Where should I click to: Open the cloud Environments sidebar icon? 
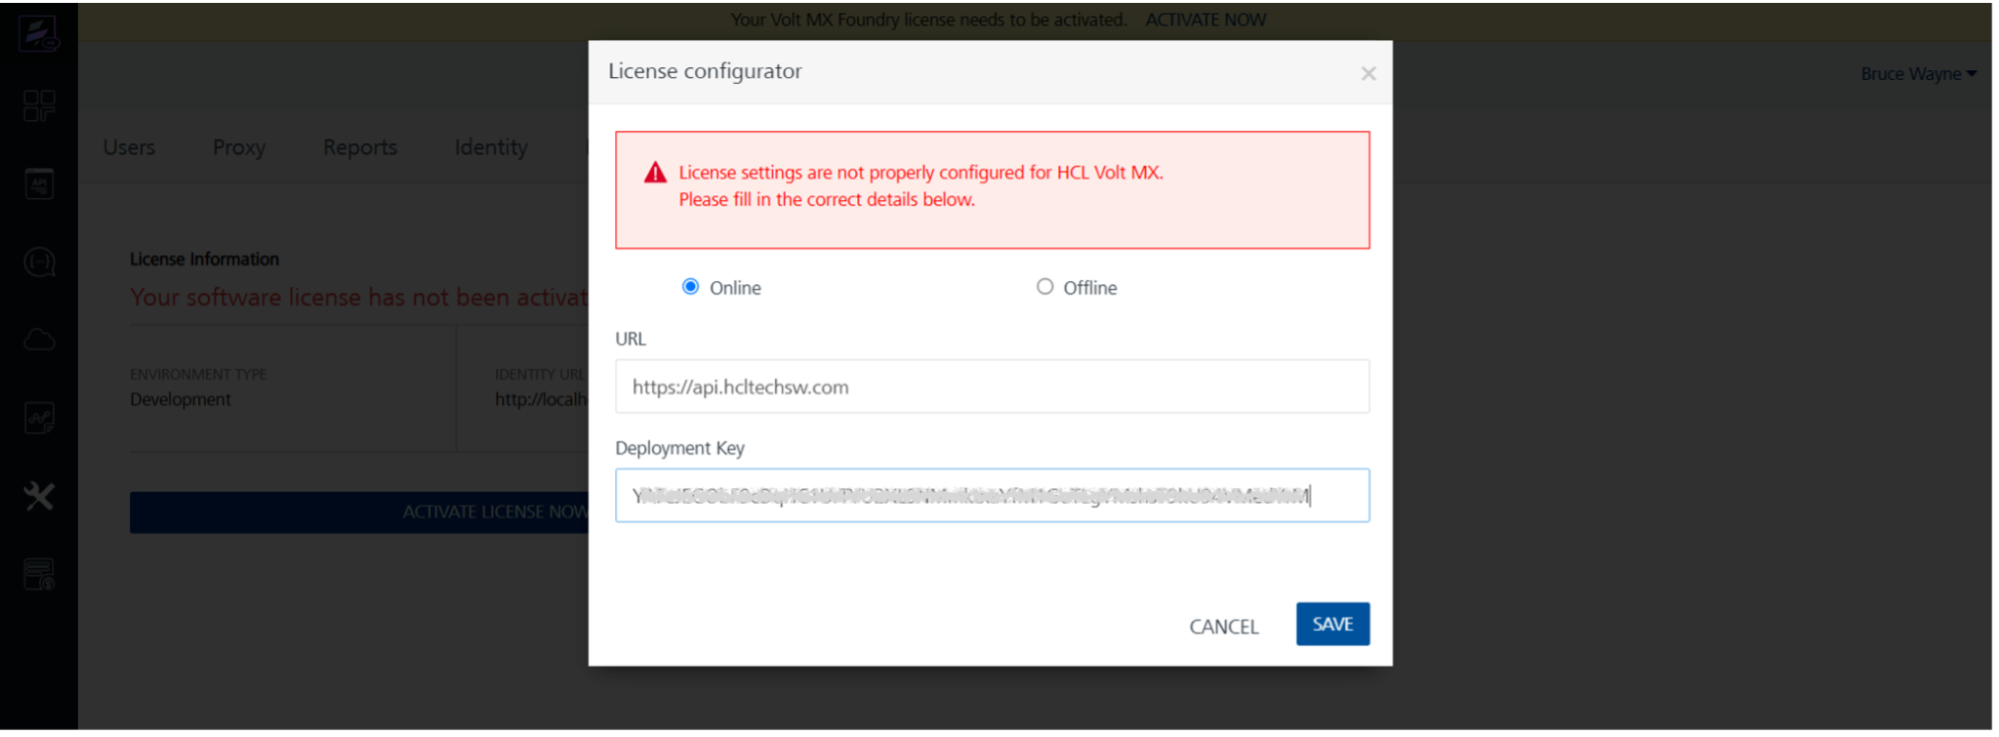coord(39,340)
